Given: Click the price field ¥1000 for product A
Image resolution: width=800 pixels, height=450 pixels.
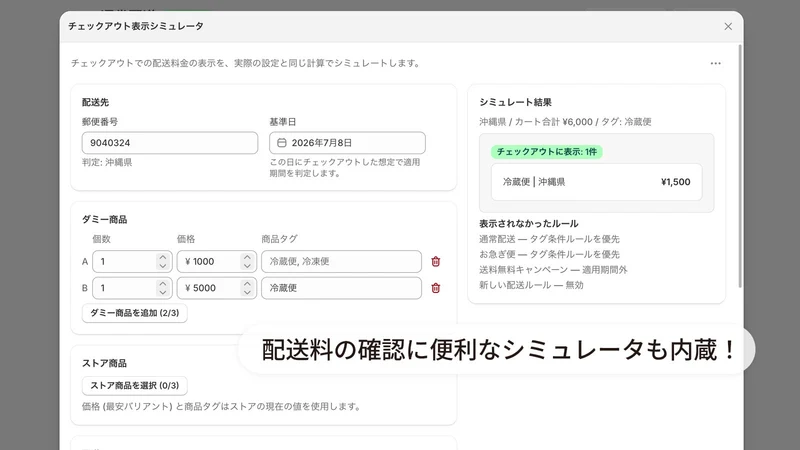Looking at the screenshot, I should 216,262.
